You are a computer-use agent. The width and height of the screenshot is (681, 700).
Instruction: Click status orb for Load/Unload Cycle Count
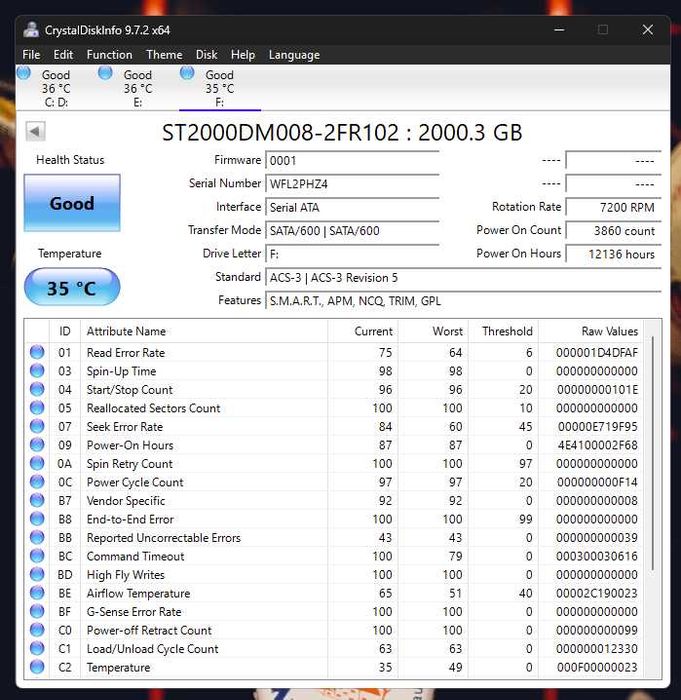(37, 649)
